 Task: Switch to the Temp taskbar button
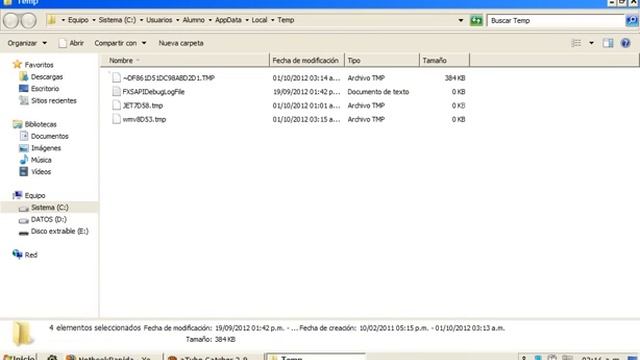pyautogui.click(x=315, y=357)
